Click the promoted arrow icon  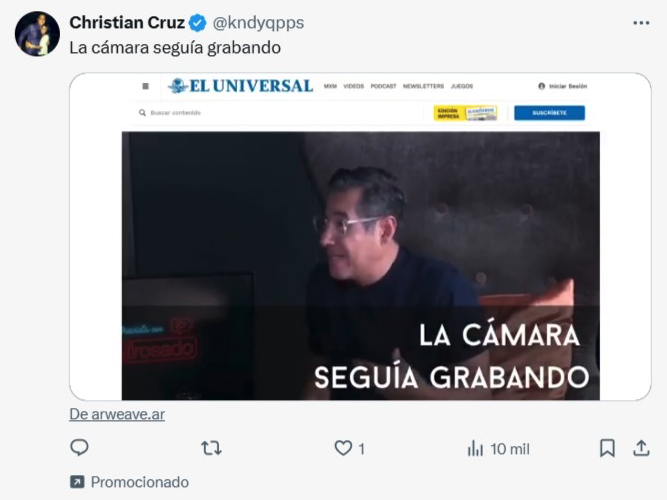click(77, 482)
